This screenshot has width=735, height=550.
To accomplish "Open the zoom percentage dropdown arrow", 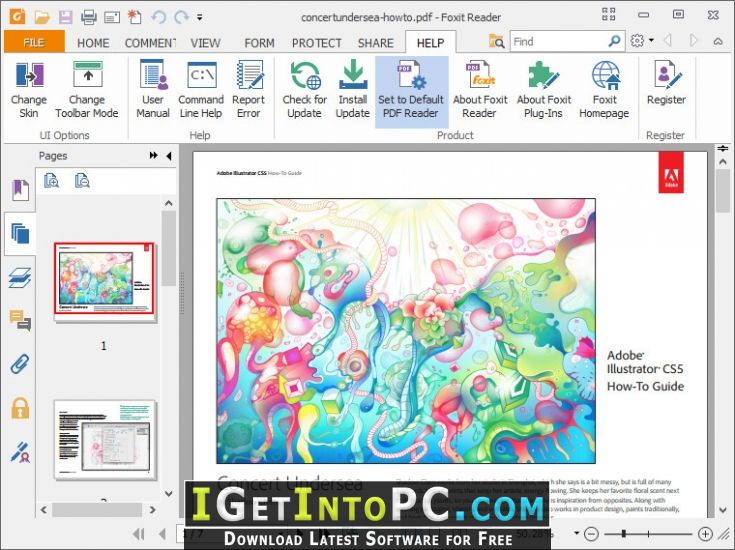I will pyautogui.click(x=577, y=533).
